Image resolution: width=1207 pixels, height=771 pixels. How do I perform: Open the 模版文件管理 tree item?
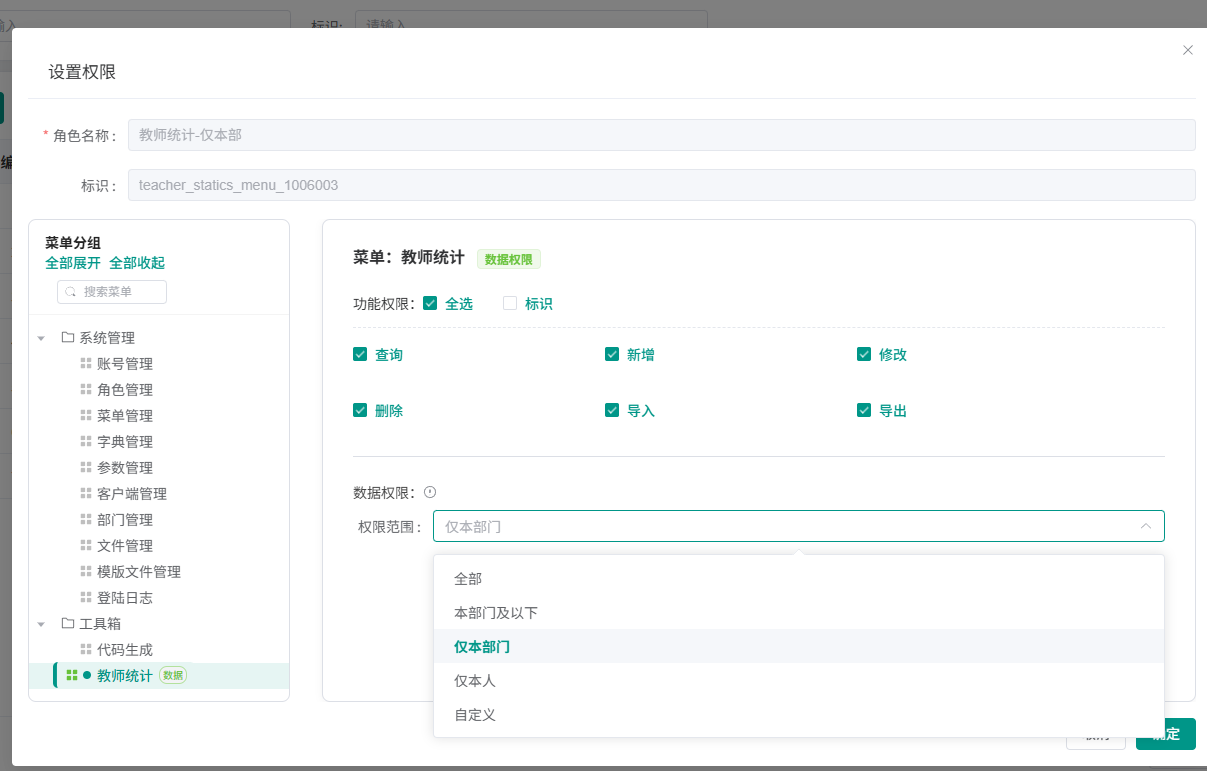coord(139,572)
